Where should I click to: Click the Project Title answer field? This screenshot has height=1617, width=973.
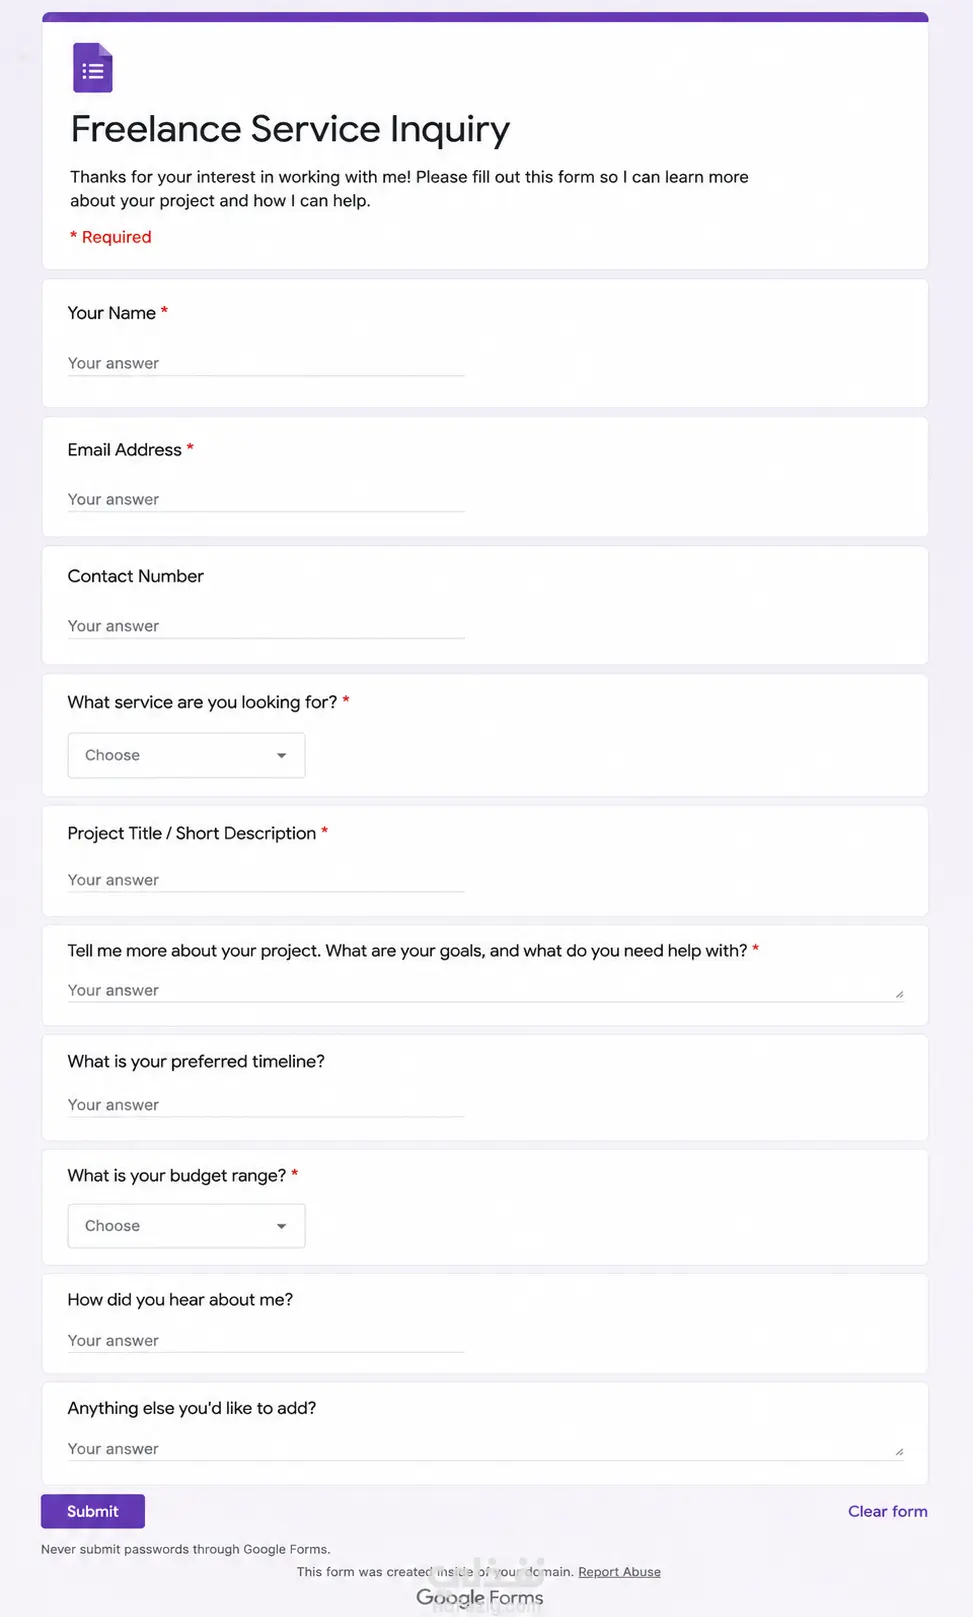point(266,879)
